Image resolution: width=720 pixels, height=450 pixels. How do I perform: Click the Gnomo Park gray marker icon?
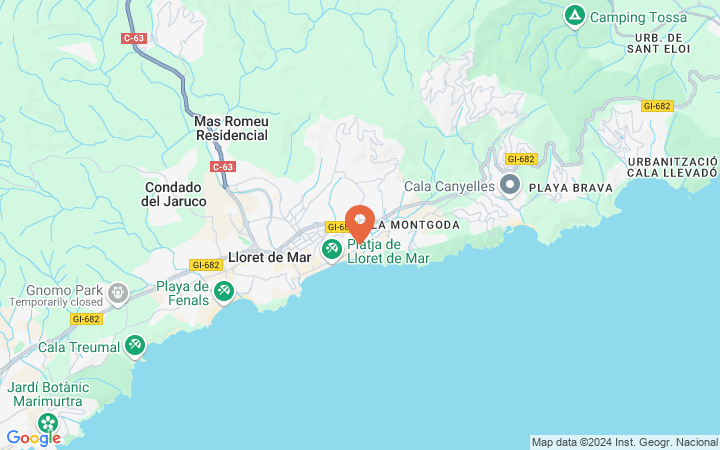click(118, 294)
